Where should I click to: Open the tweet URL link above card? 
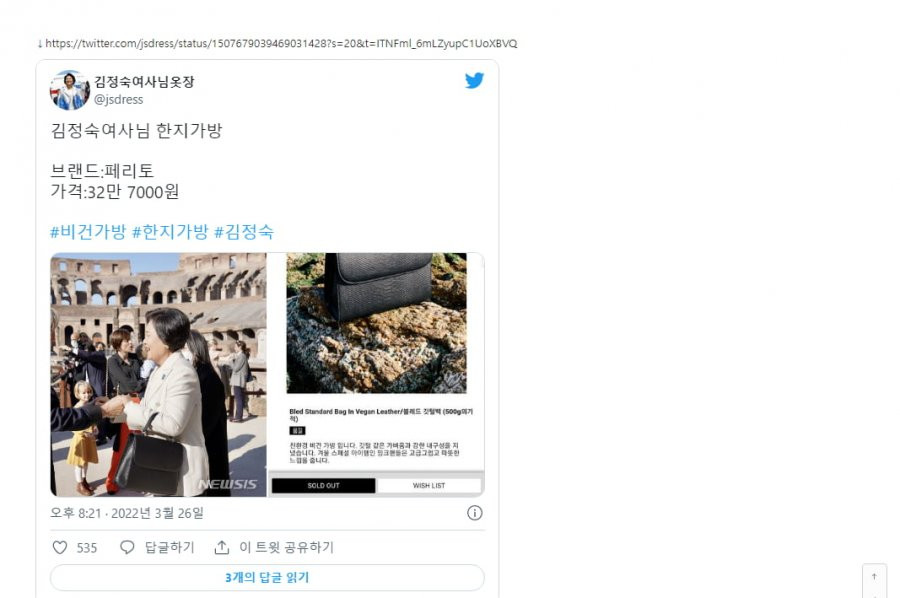pos(281,44)
